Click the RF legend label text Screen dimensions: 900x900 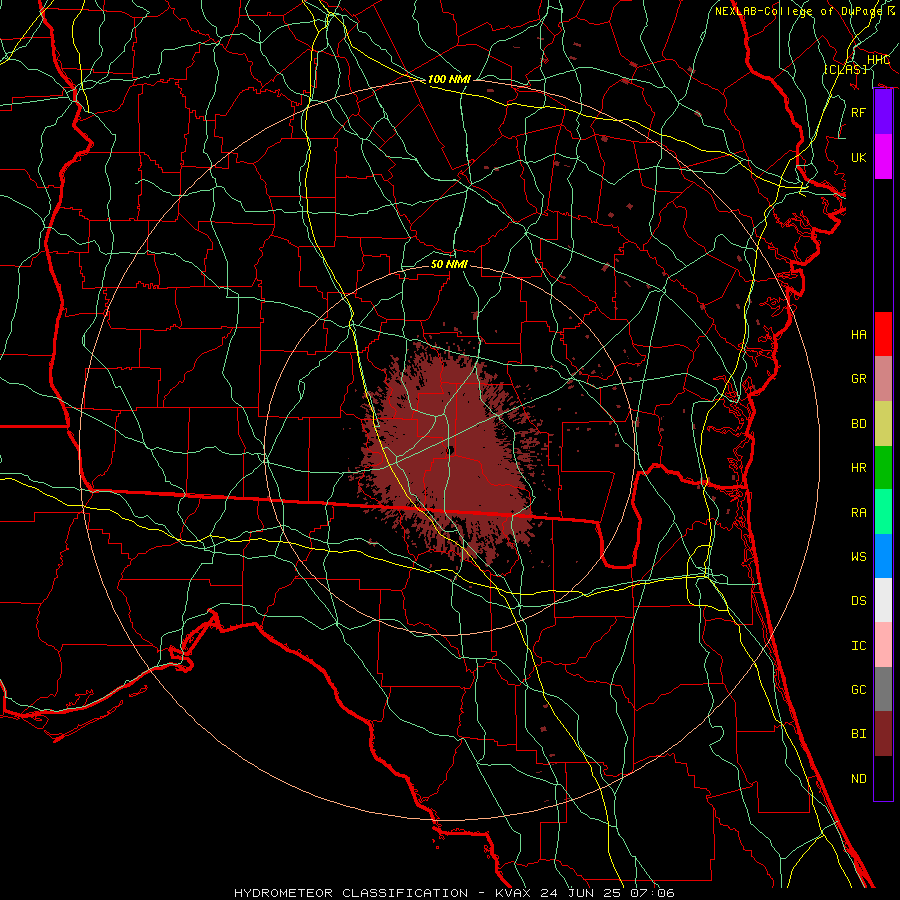pos(859,112)
